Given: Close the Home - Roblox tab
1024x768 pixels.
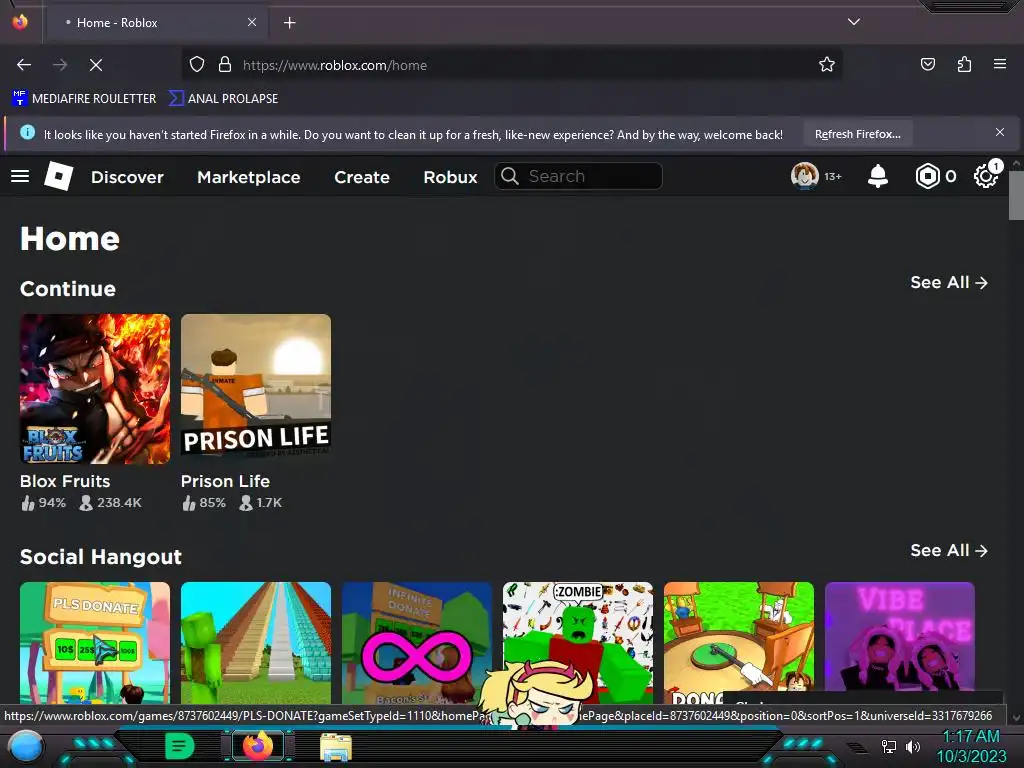Looking at the screenshot, I should (252, 22).
